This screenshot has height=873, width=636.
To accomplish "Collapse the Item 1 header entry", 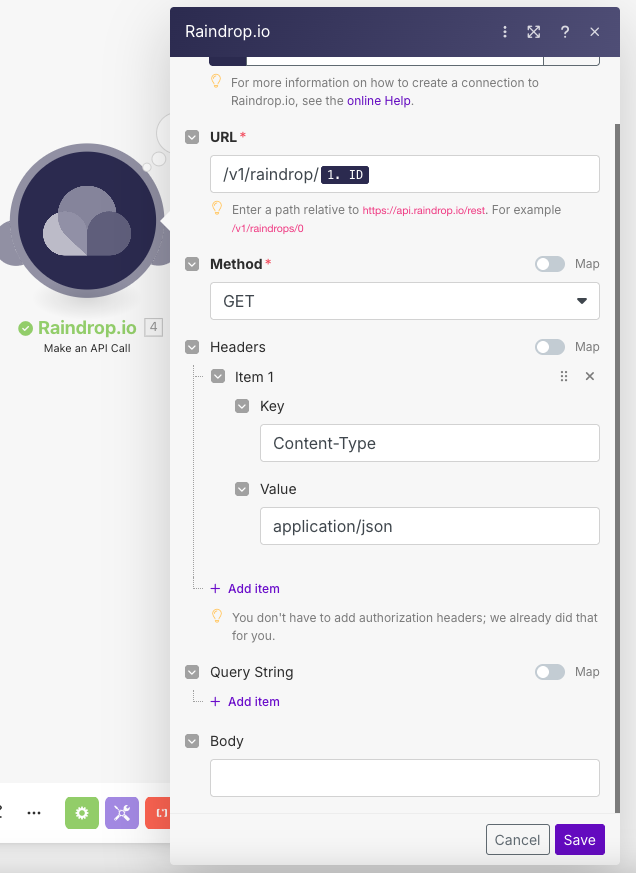I will (217, 377).
